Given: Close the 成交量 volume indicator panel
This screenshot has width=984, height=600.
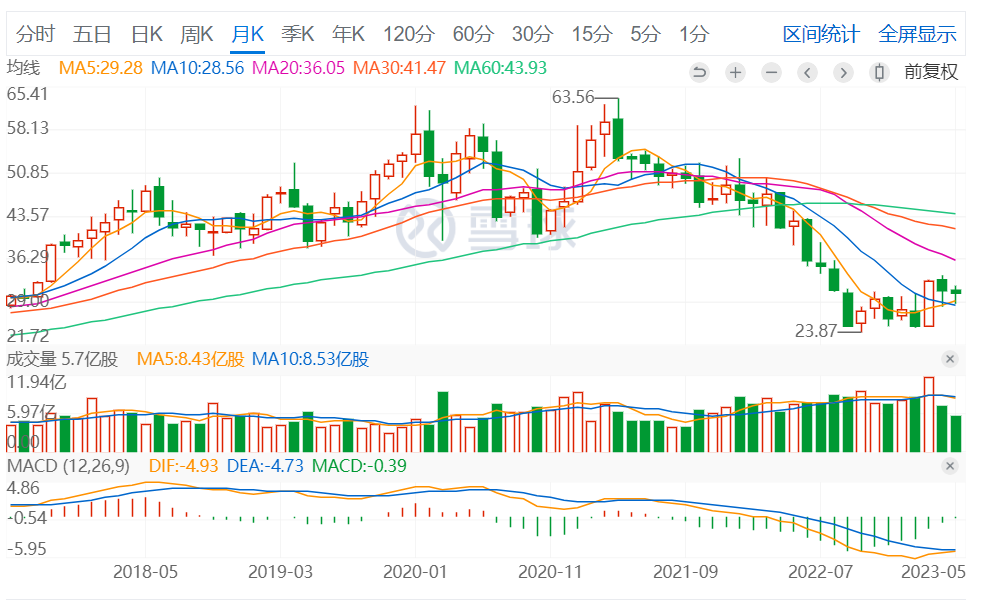Looking at the screenshot, I should pos(950,359).
